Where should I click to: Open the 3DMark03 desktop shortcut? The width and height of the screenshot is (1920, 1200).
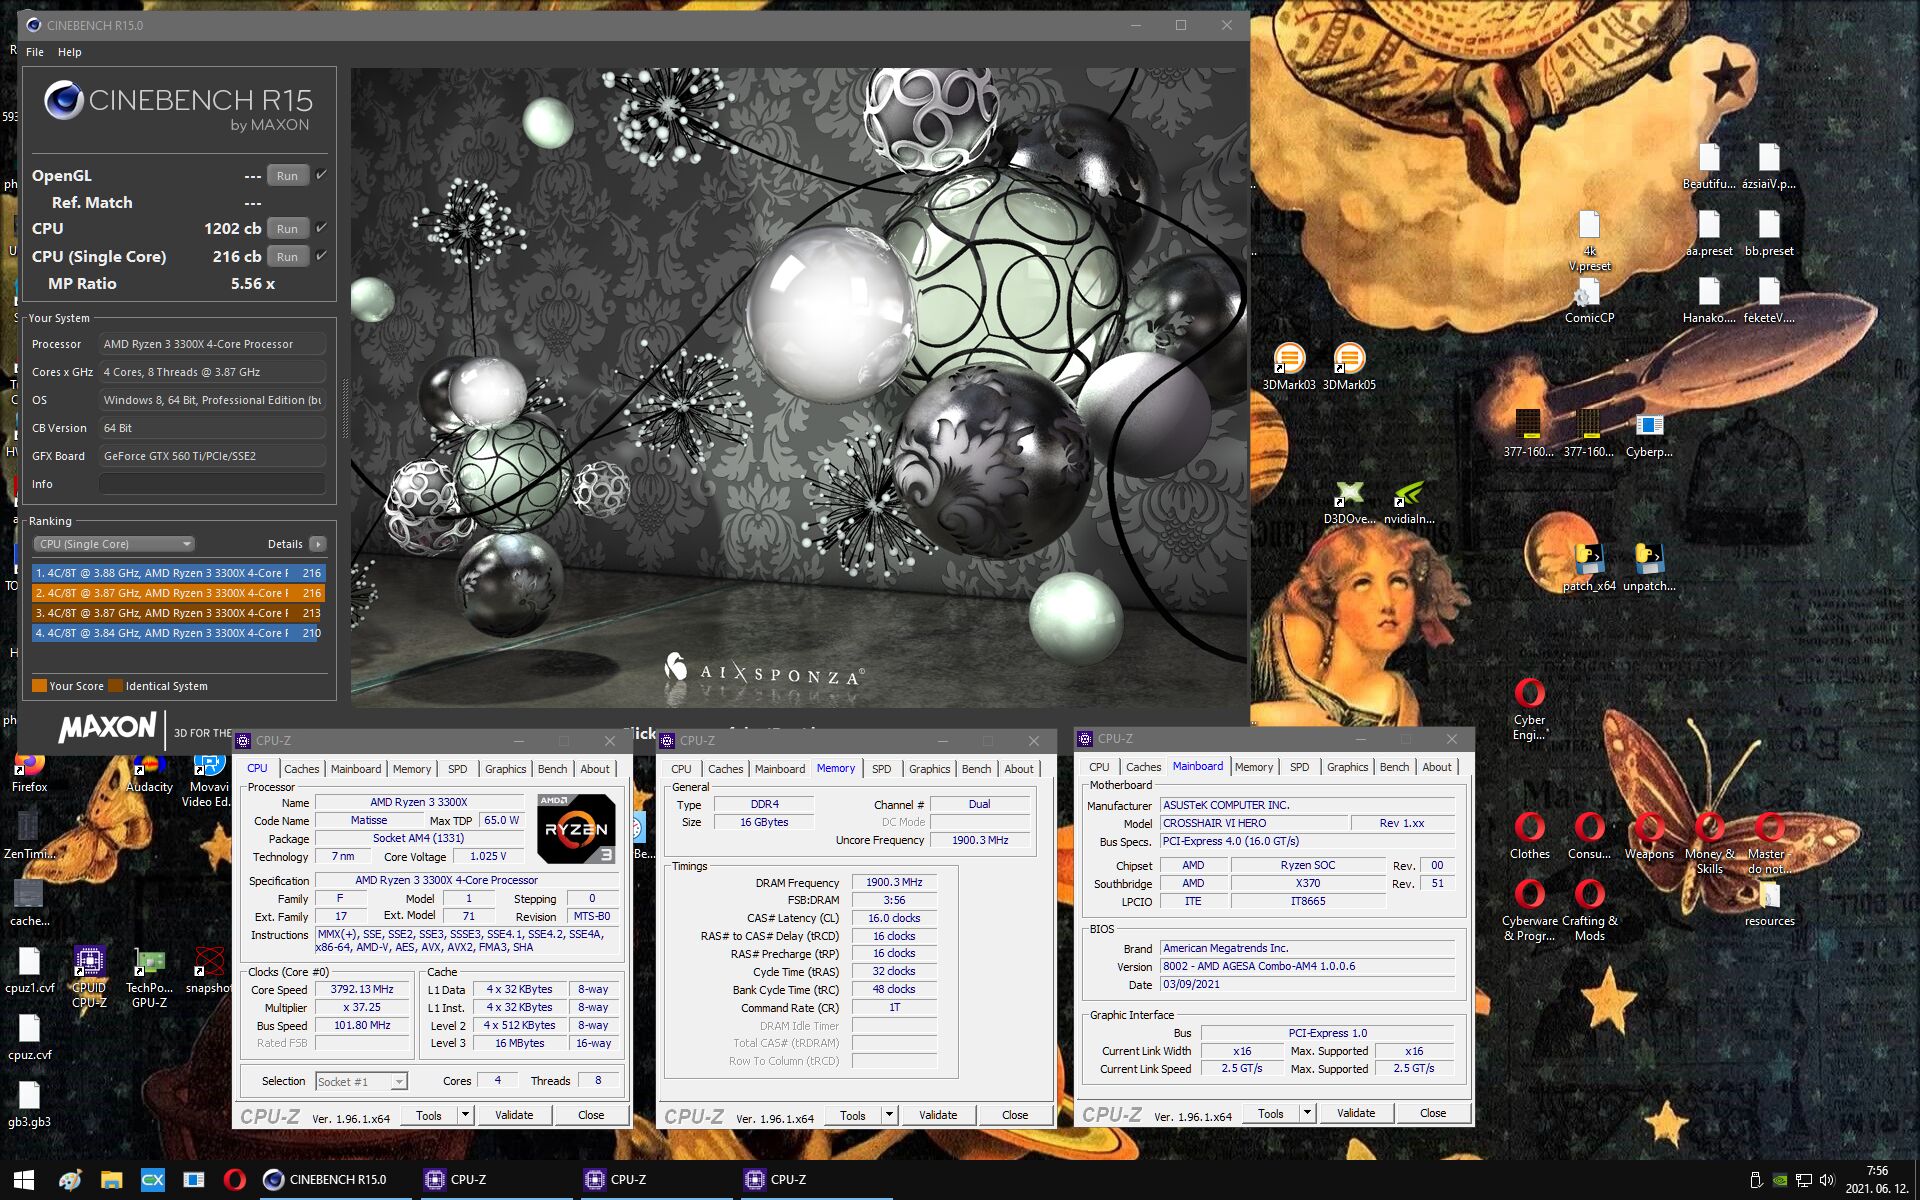point(1289,360)
